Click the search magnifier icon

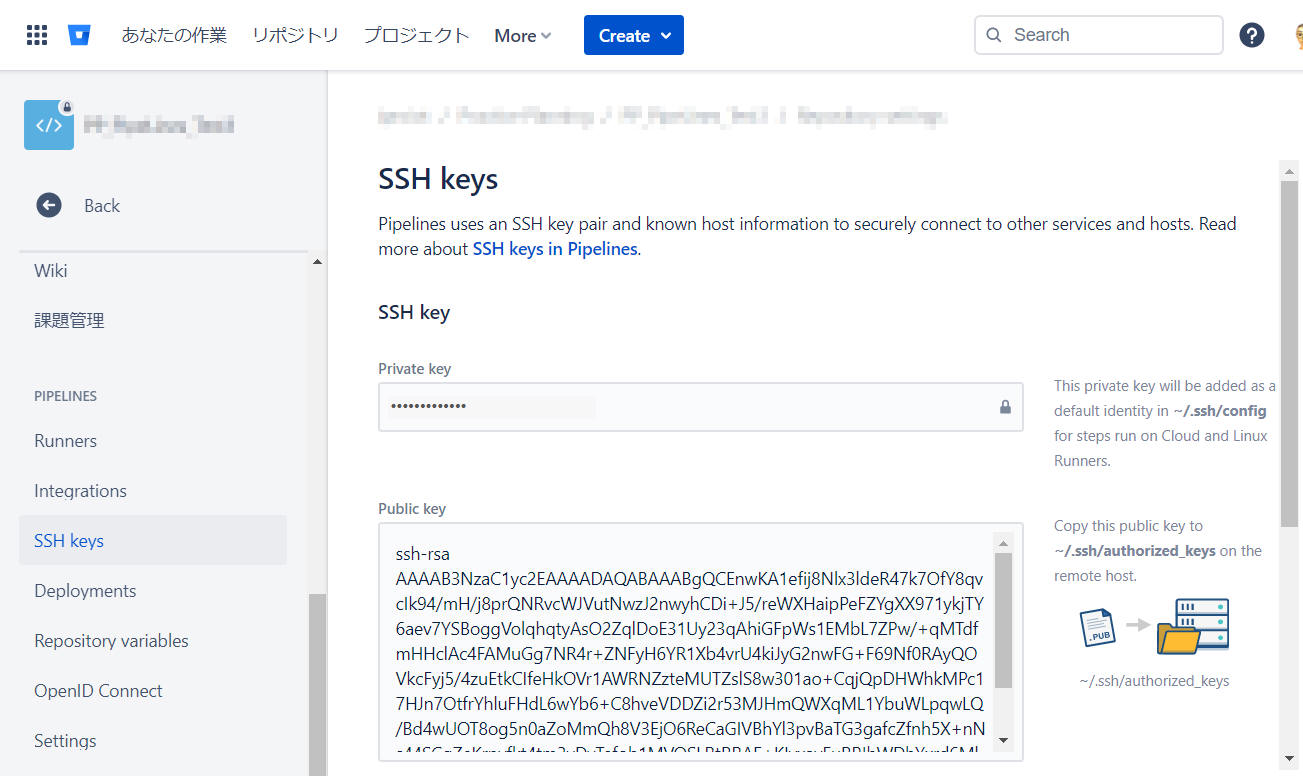click(x=993, y=34)
